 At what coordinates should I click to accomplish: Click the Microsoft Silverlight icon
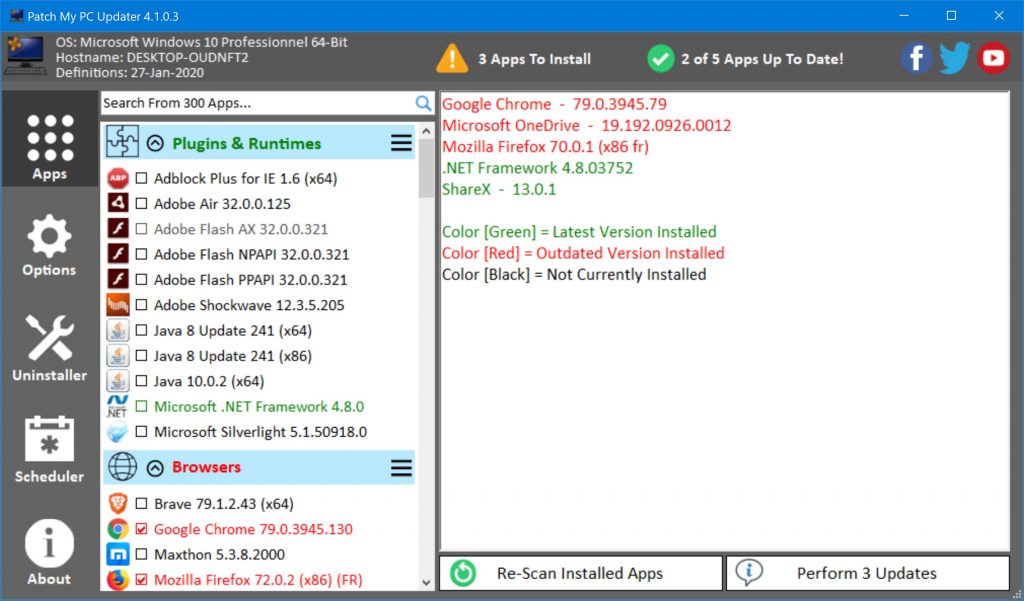coord(118,432)
